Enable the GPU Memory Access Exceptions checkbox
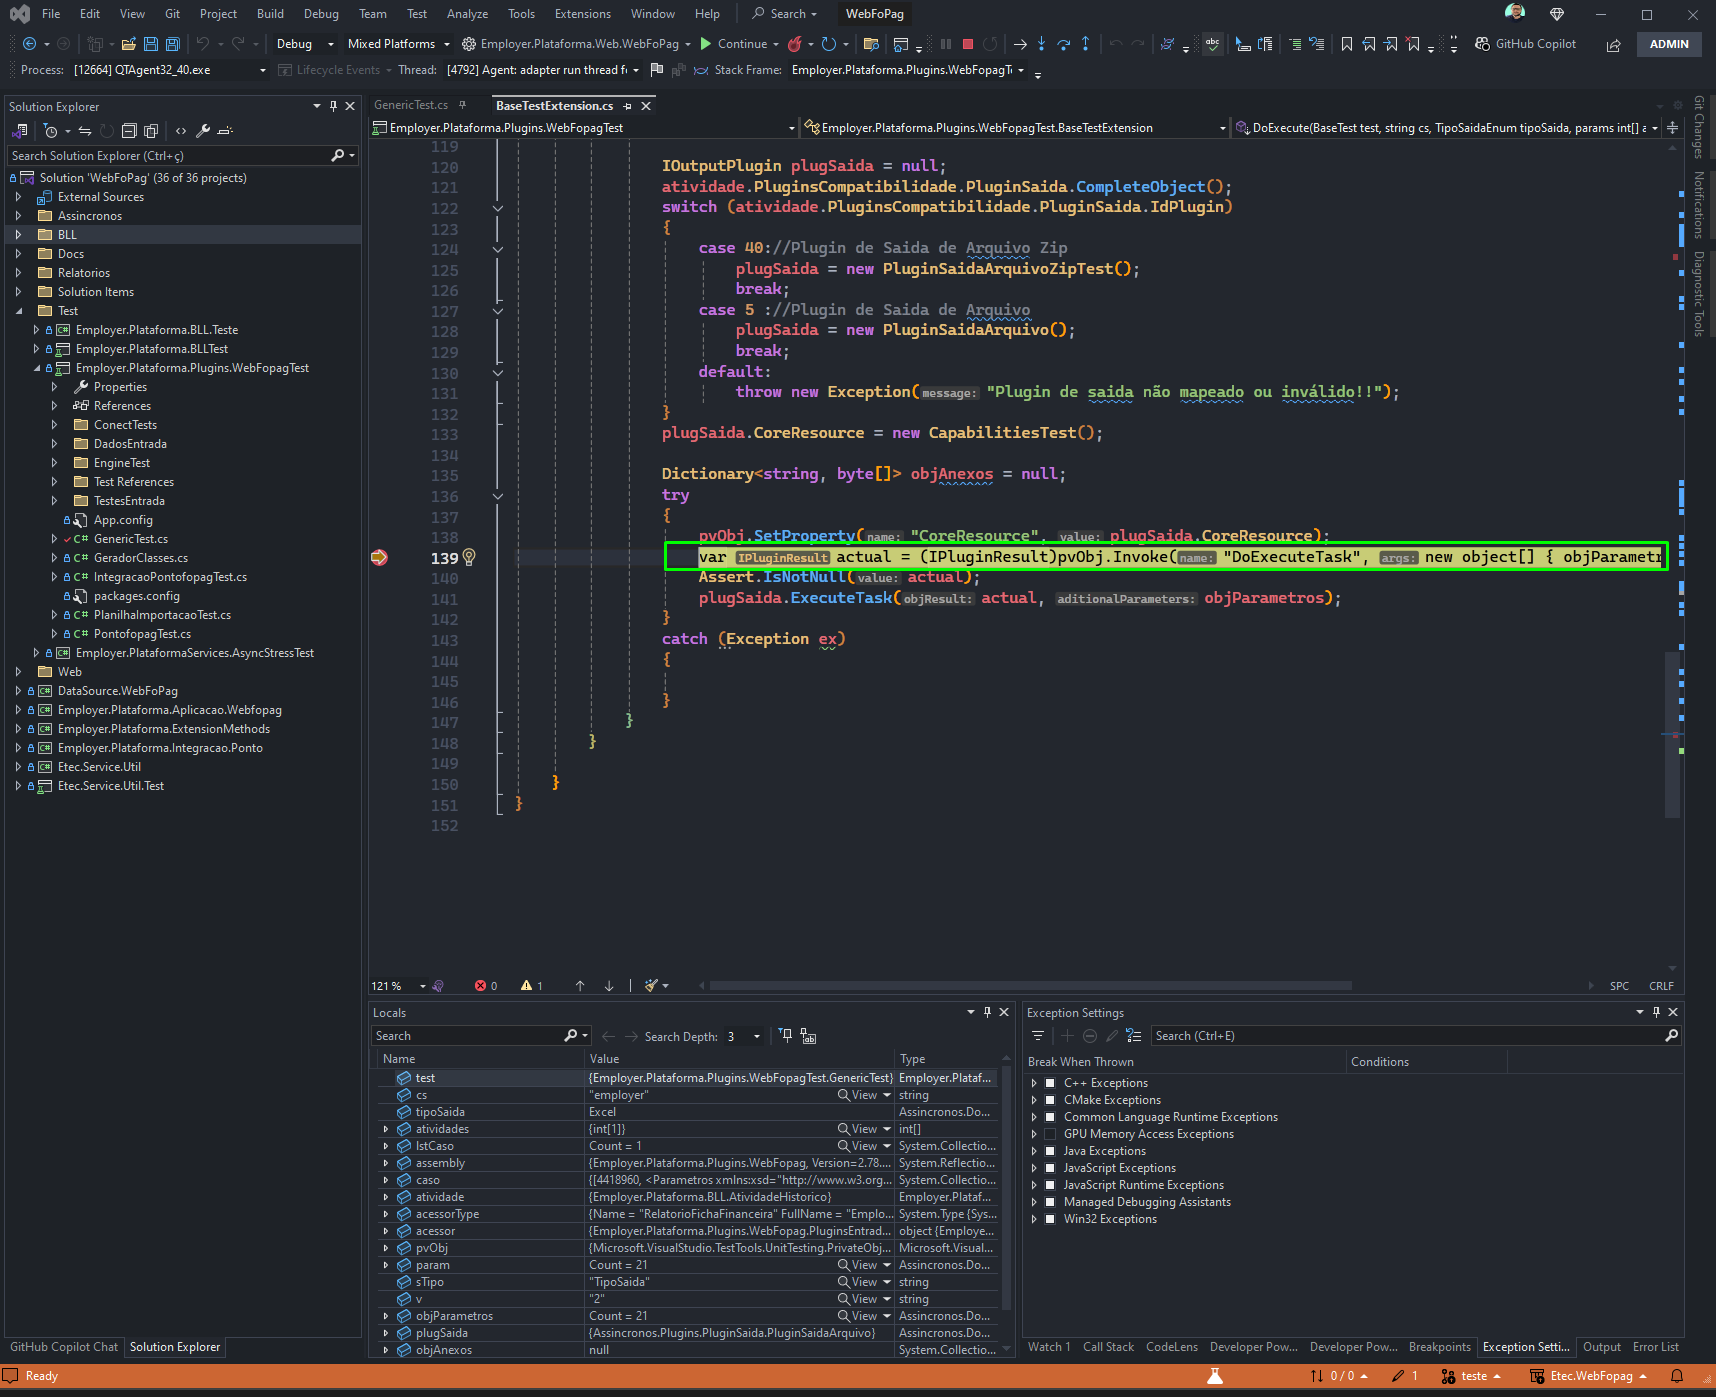This screenshot has width=1716, height=1397. pos(1050,1134)
